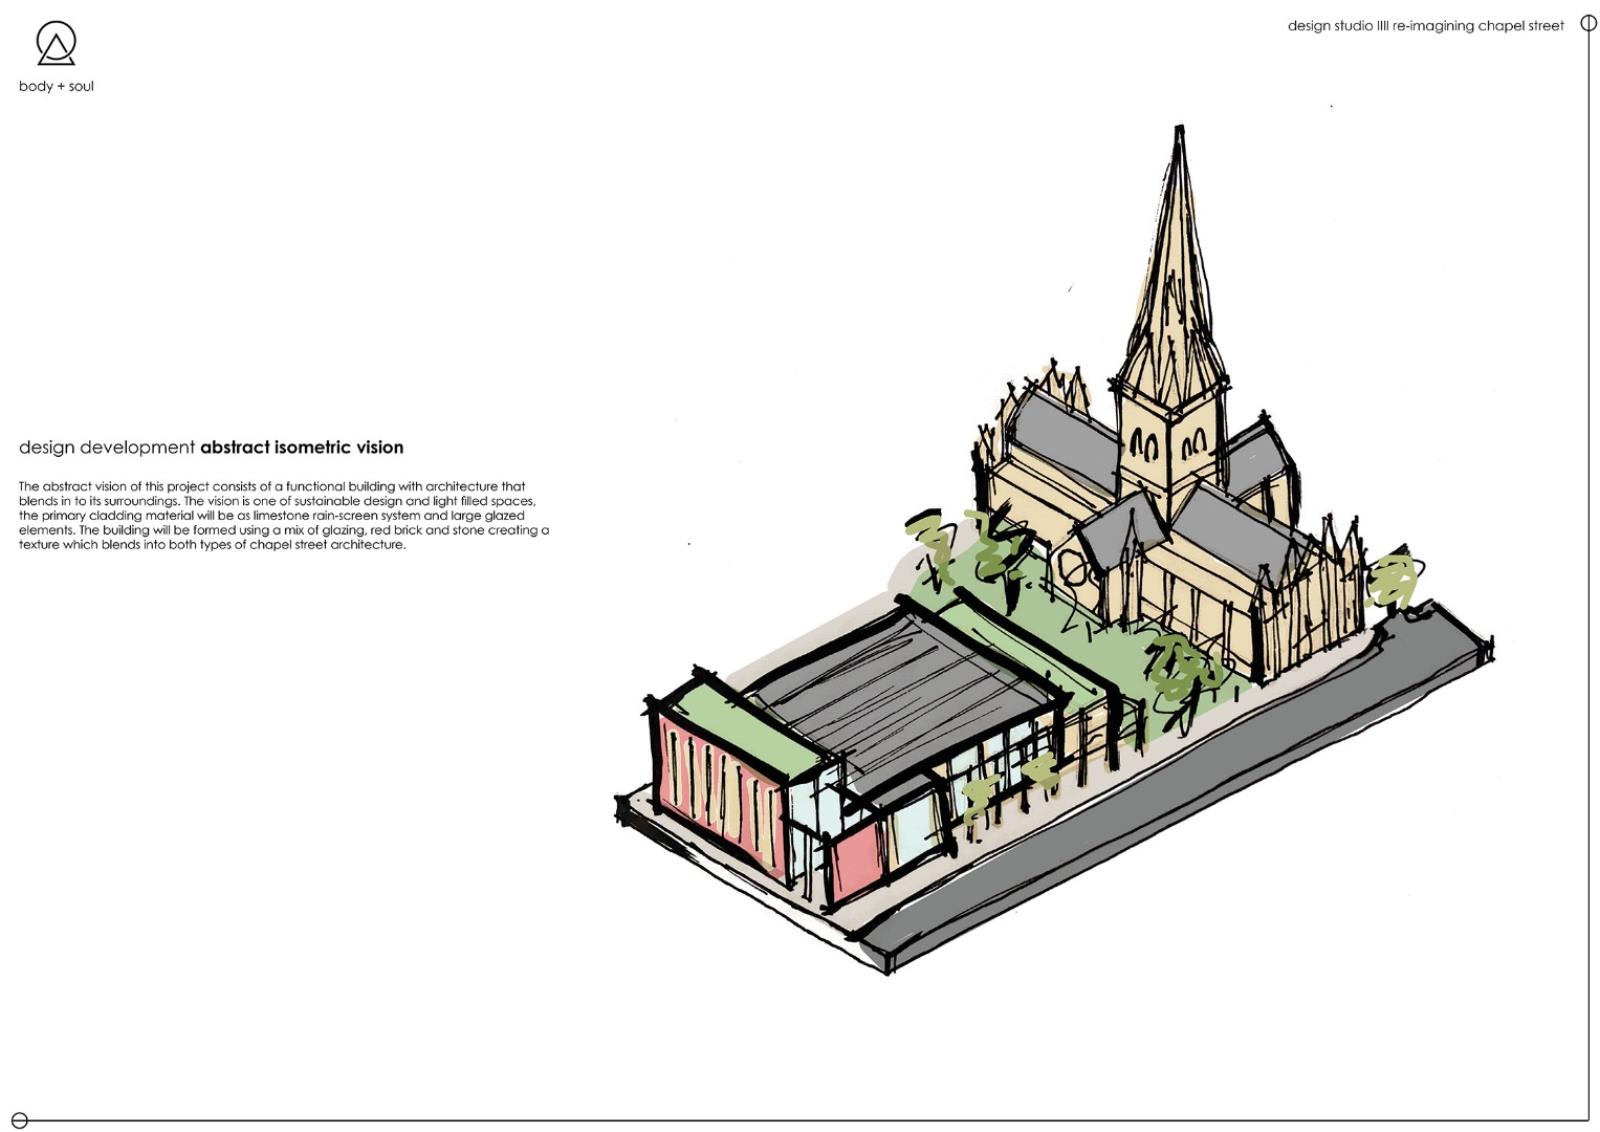Select the tree scribble beside the road's far end
The height and width of the screenshot is (1132, 1600).
point(1393,582)
